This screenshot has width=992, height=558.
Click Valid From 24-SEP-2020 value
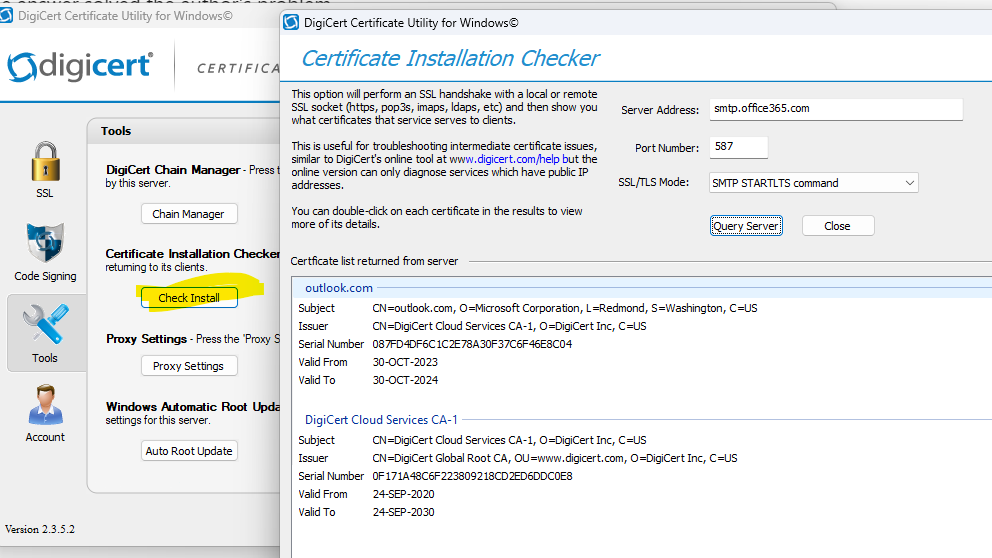pos(403,494)
